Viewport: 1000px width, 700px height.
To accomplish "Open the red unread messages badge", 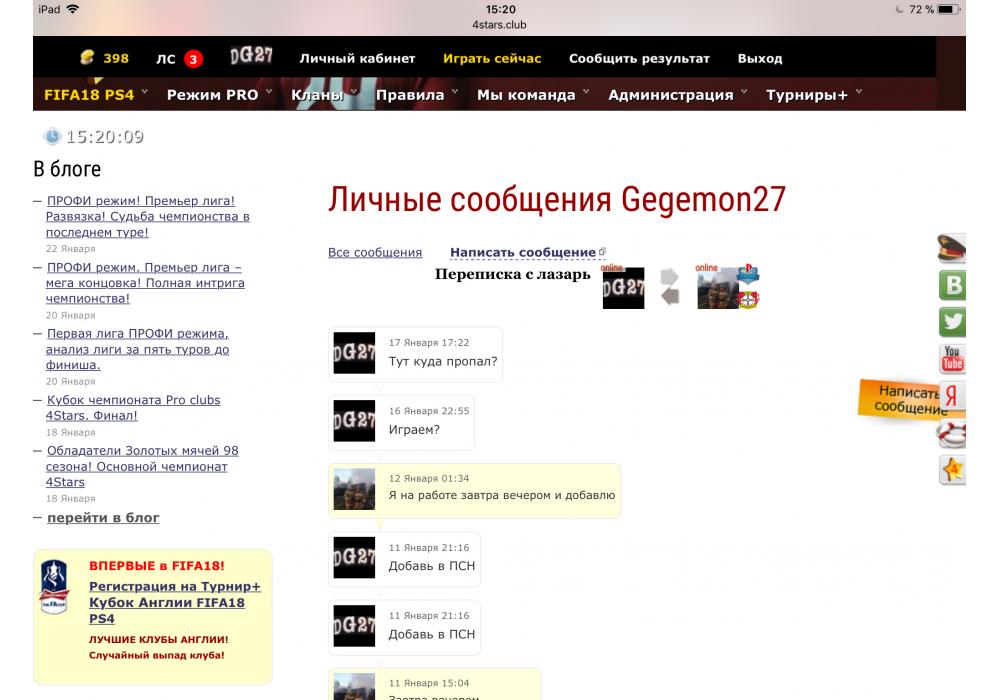I will pyautogui.click(x=193, y=59).
